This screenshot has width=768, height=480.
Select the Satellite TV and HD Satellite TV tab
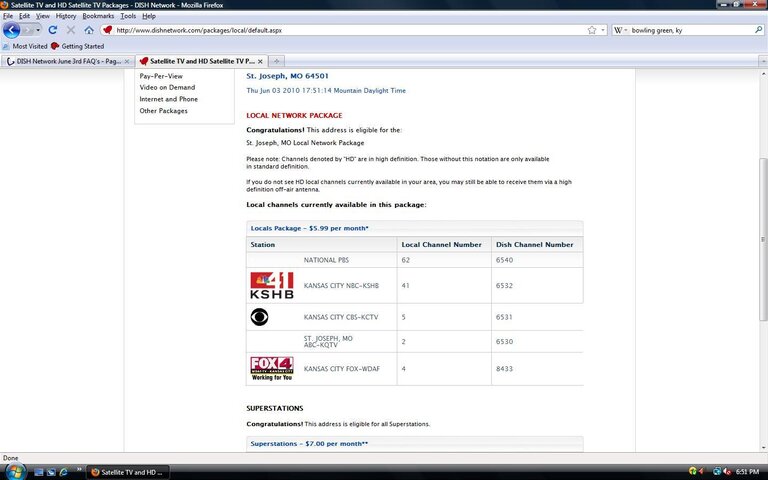click(x=201, y=61)
